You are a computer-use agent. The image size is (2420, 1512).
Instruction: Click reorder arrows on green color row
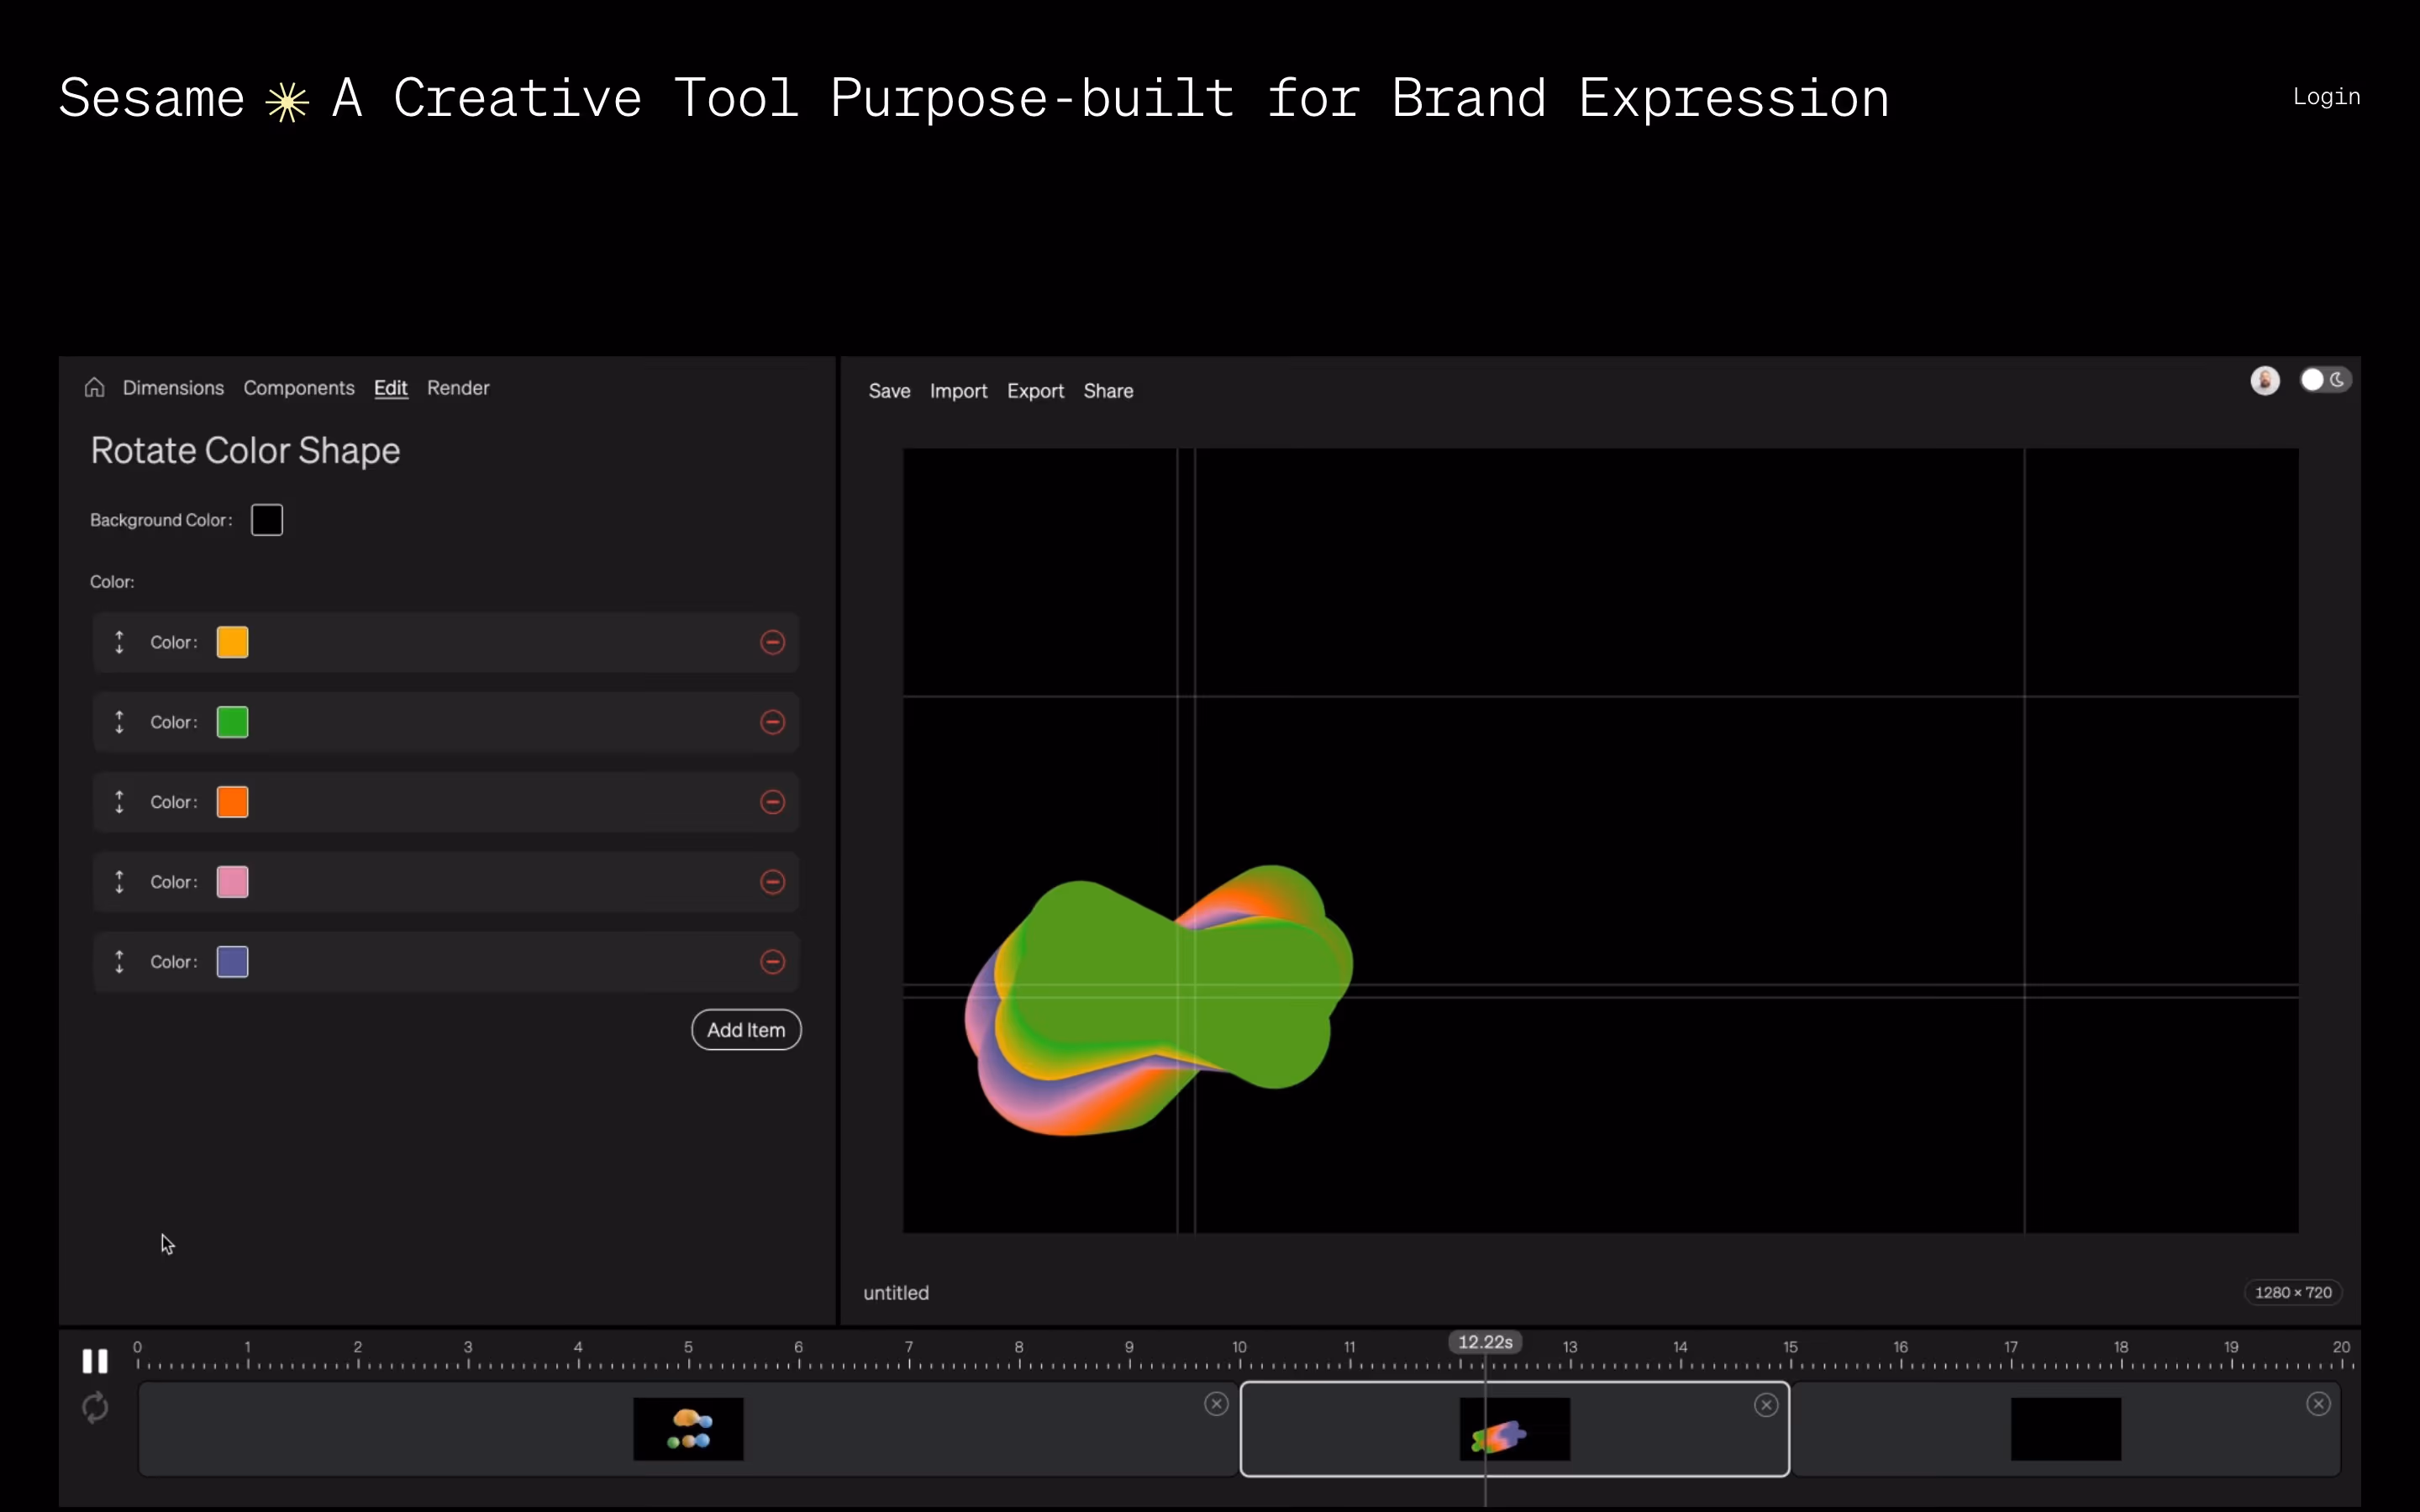point(120,722)
